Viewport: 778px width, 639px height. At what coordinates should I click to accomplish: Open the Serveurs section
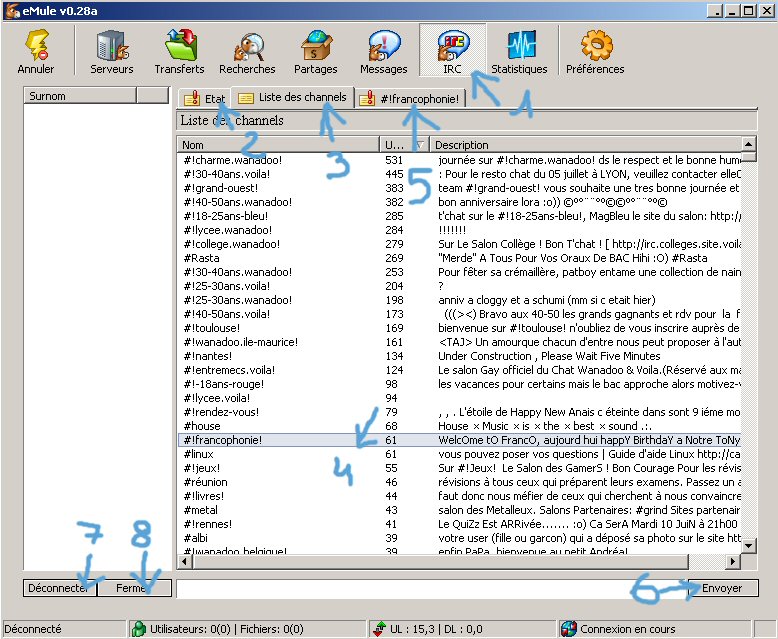coord(112,52)
